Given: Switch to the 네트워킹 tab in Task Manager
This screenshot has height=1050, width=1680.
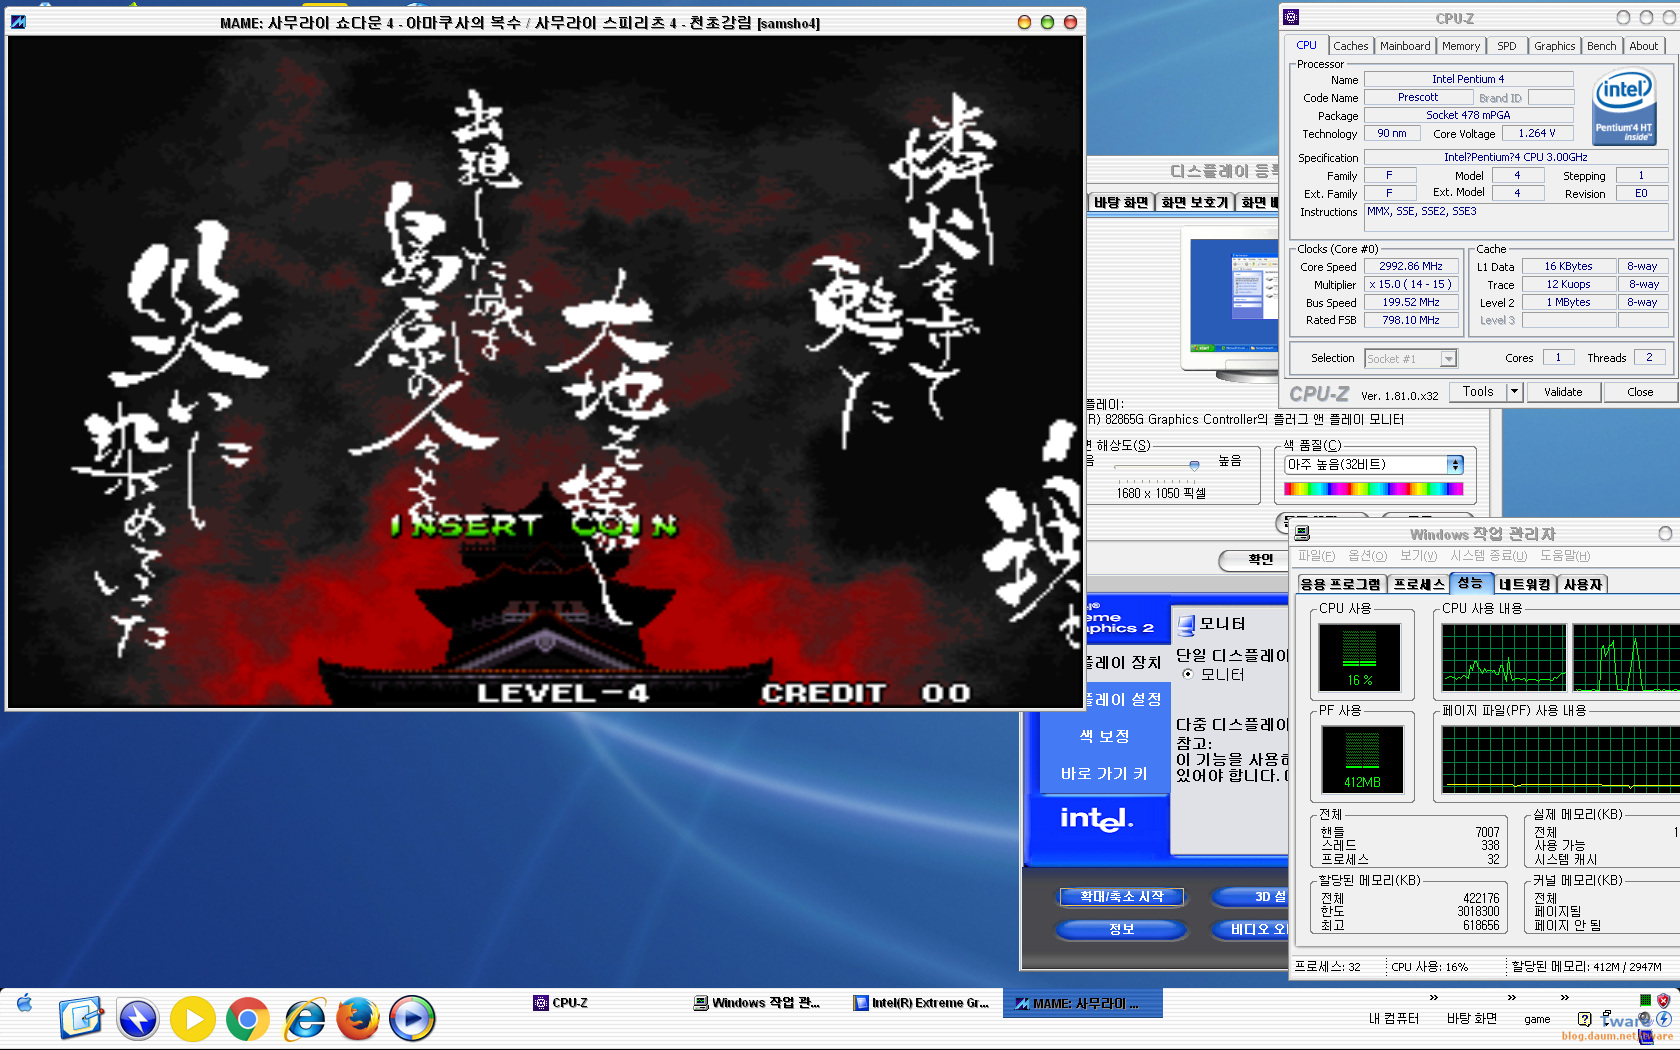Looking at the screenshot, I should [x=1524, y=584].
